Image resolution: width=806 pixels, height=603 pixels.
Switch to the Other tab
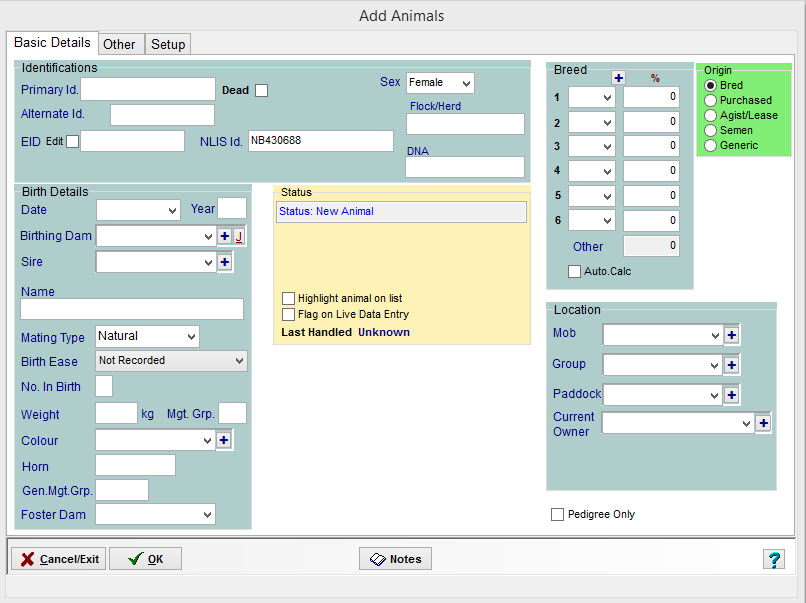click(x=119, y=44)
